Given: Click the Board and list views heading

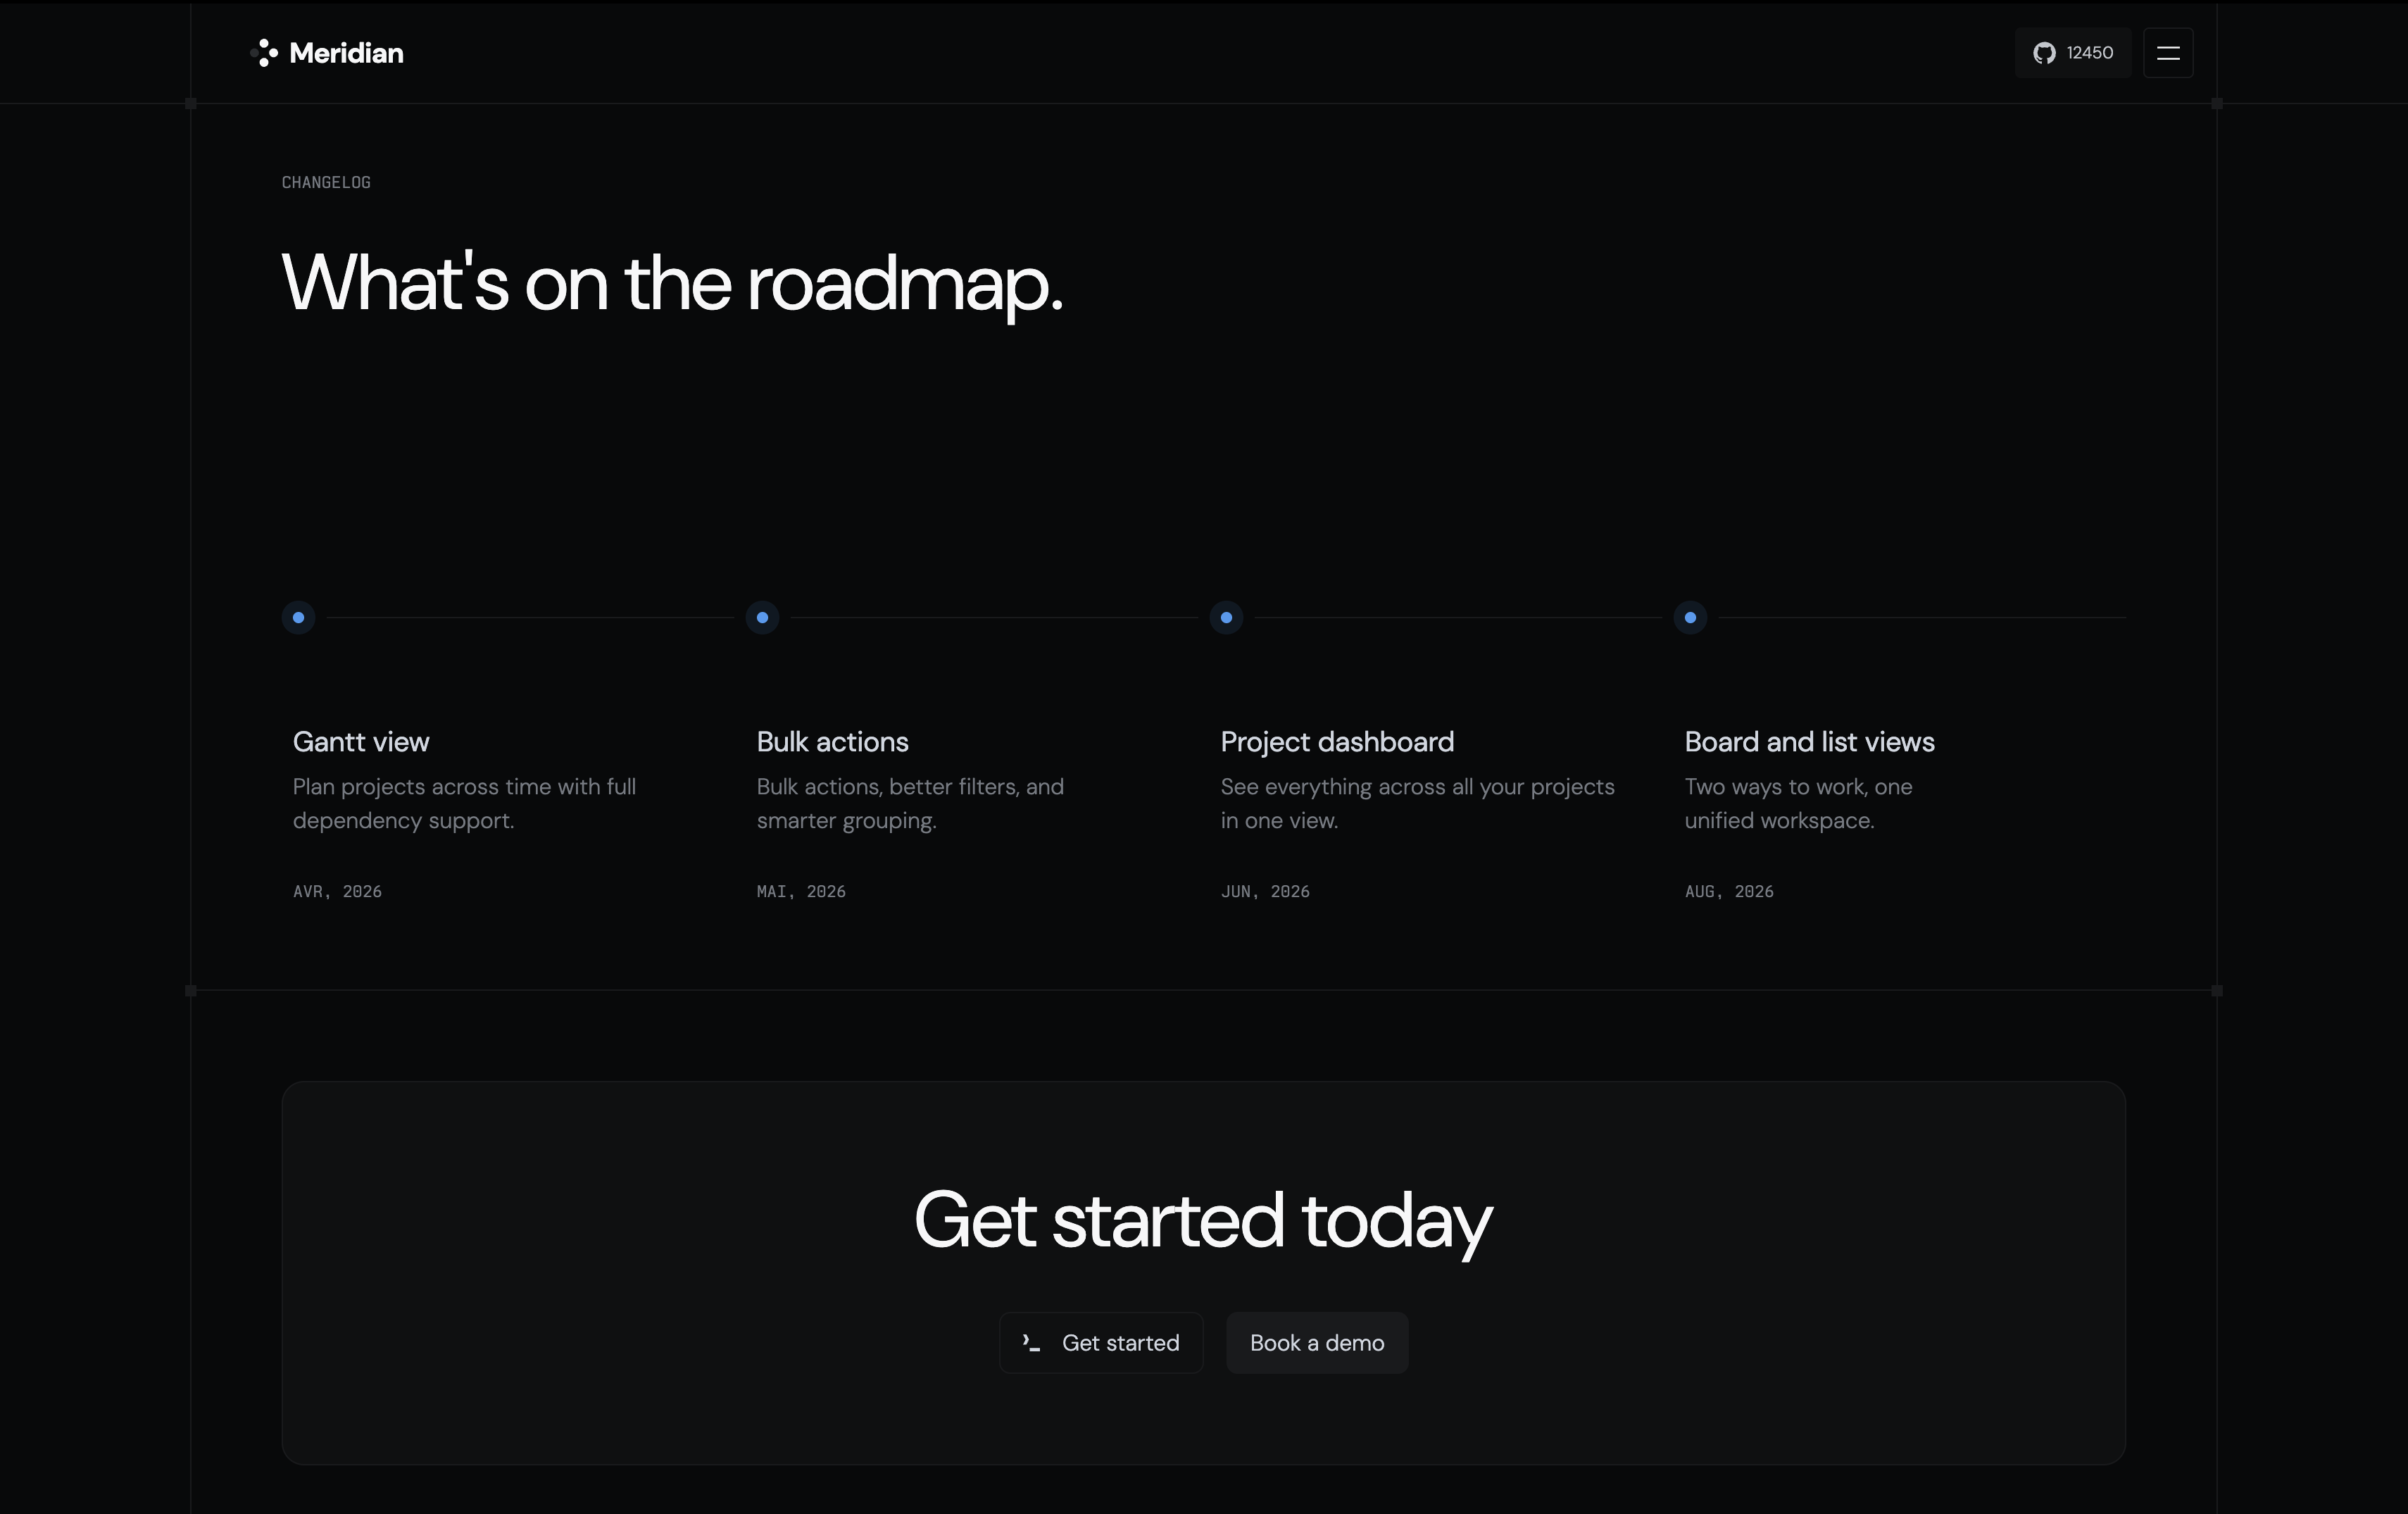Looking at the screenshot, I should (x=1809, y=742).
